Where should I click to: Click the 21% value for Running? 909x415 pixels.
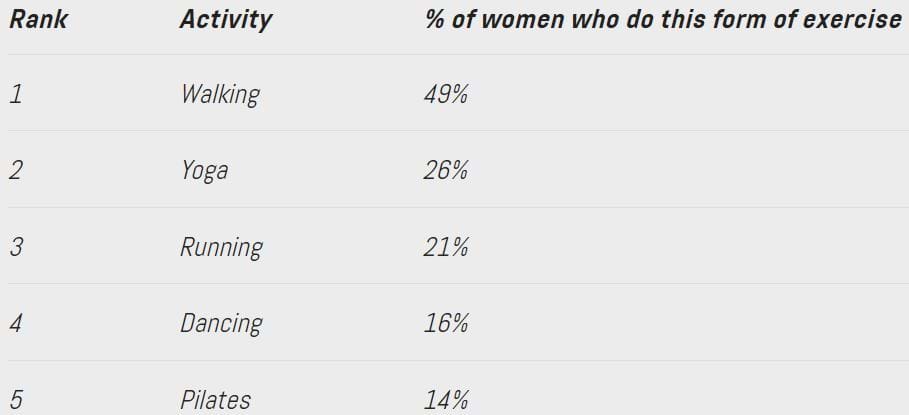pos(445,247)
